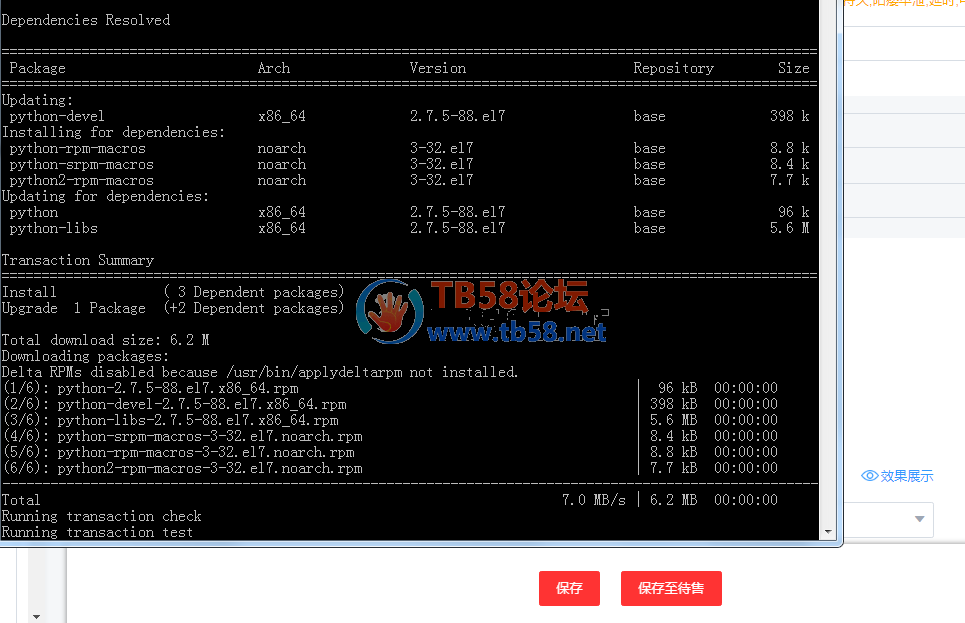Click the 'Repository' column header text
This screenshot has width=965, height=623.
[x=673, y=68]
